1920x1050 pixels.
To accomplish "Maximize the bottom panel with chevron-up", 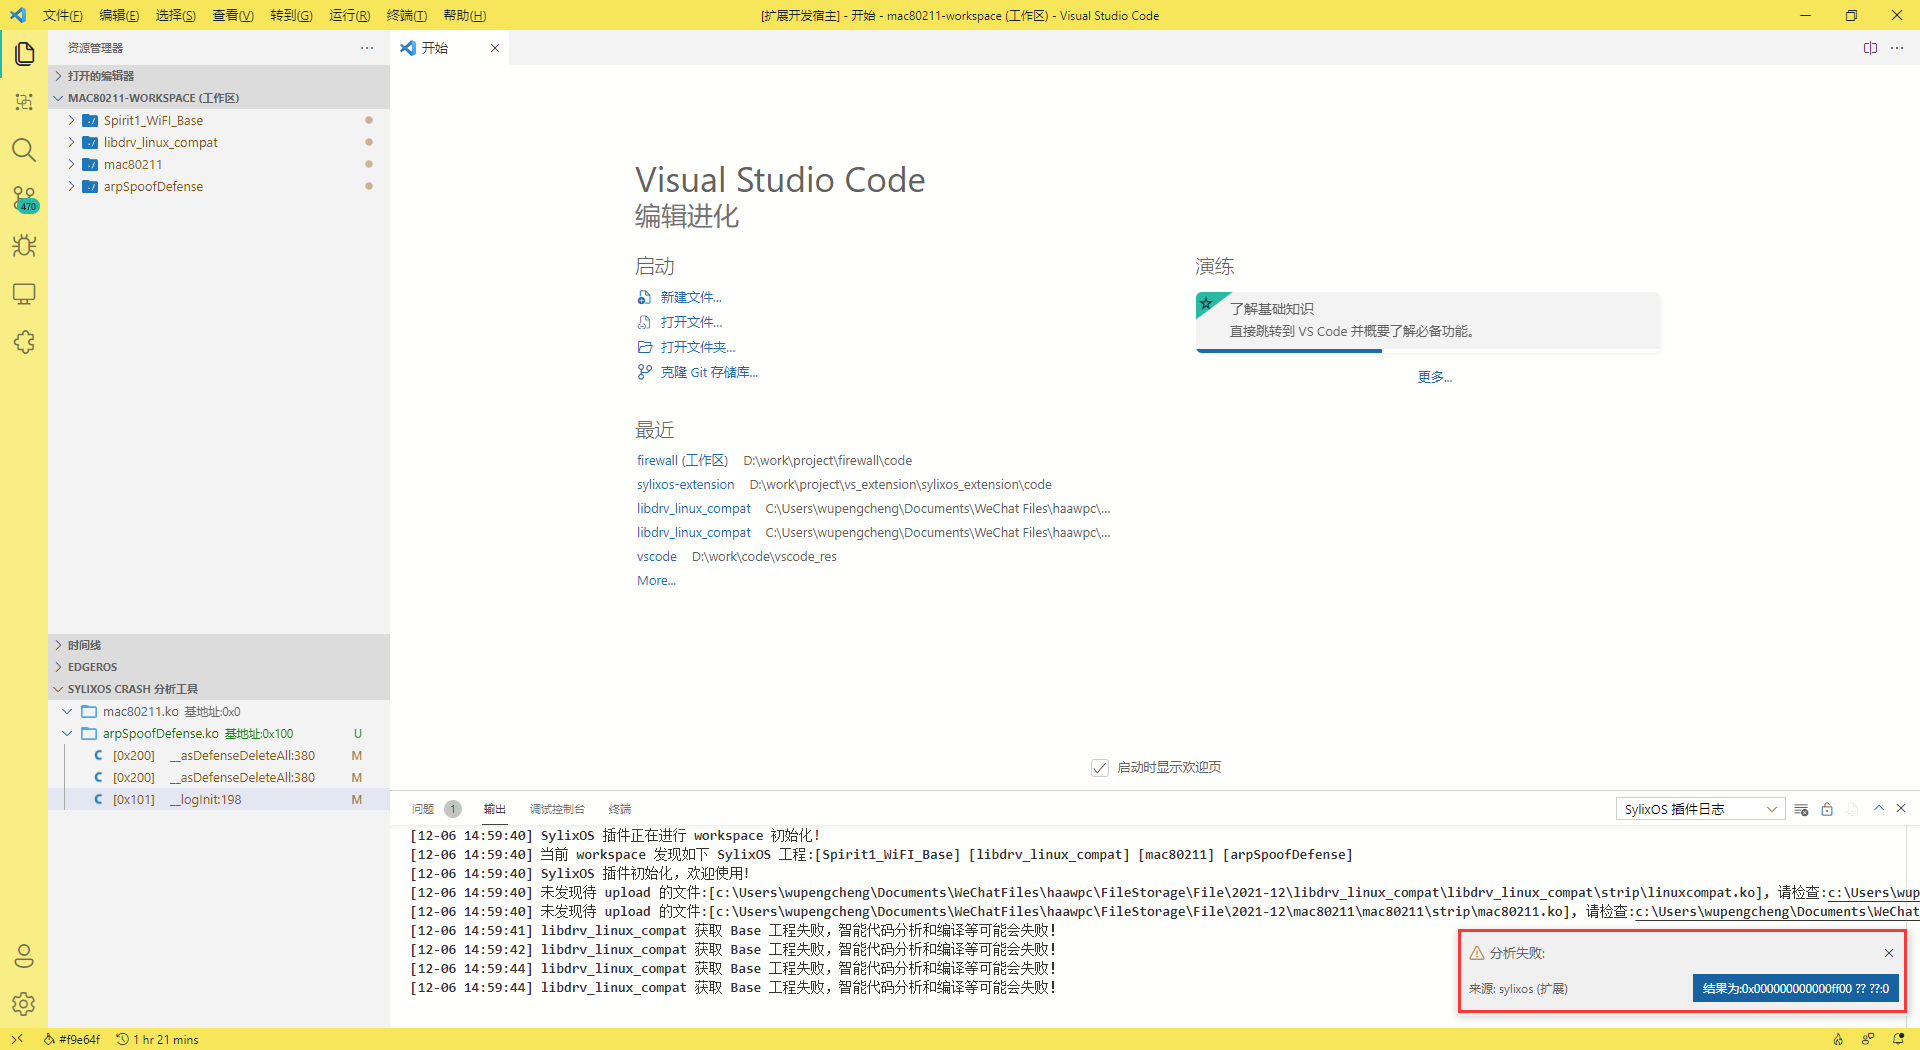I will (1879, 808).
